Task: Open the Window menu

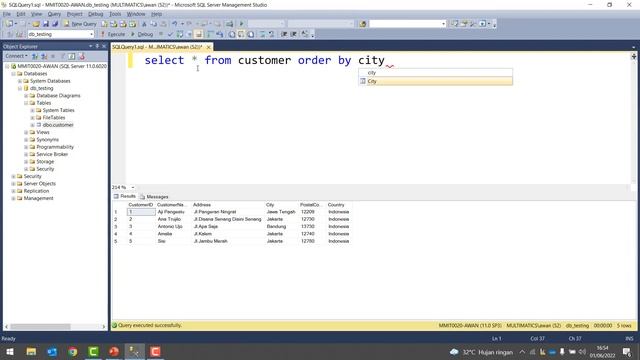Action: tap(136, 14)
